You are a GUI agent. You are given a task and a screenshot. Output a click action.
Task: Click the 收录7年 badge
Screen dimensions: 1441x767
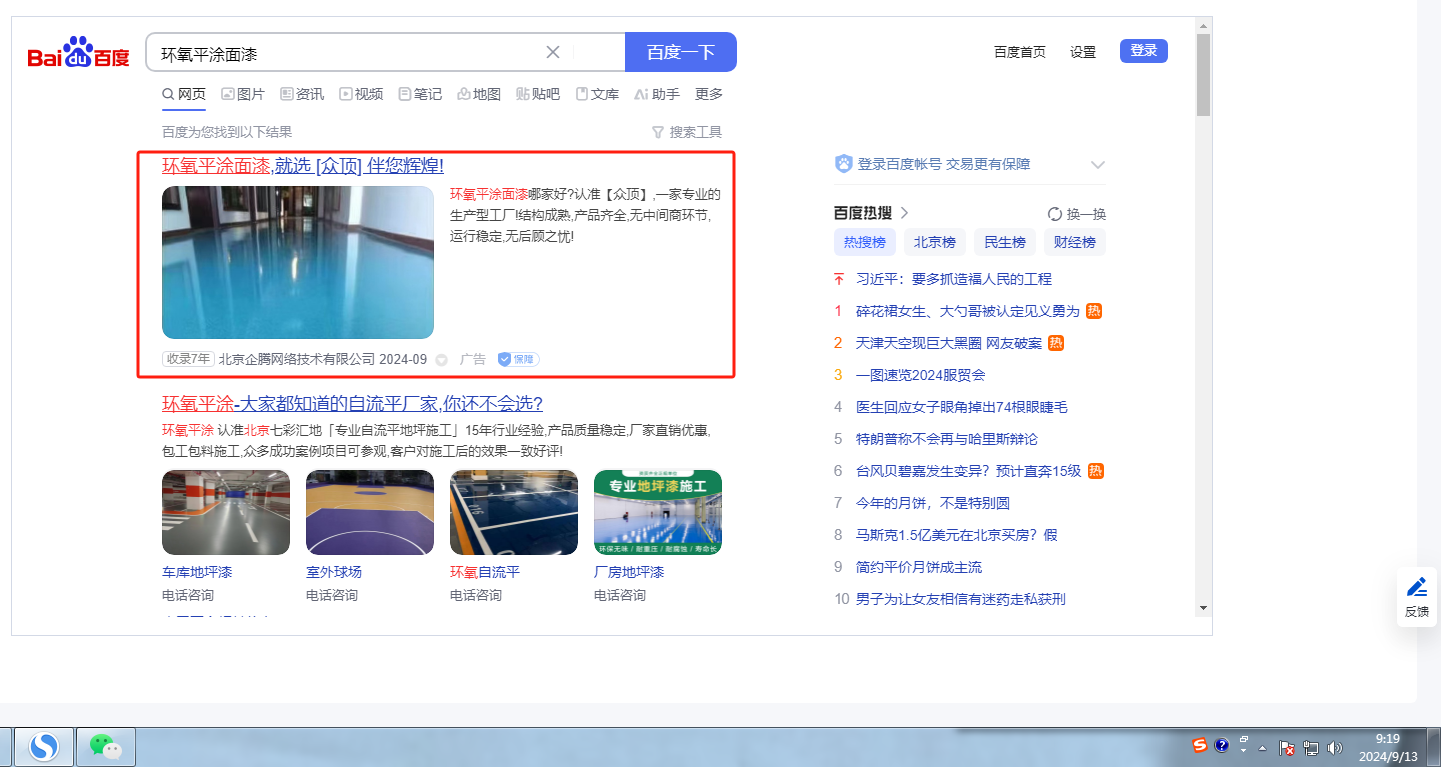tap(188, 359)
